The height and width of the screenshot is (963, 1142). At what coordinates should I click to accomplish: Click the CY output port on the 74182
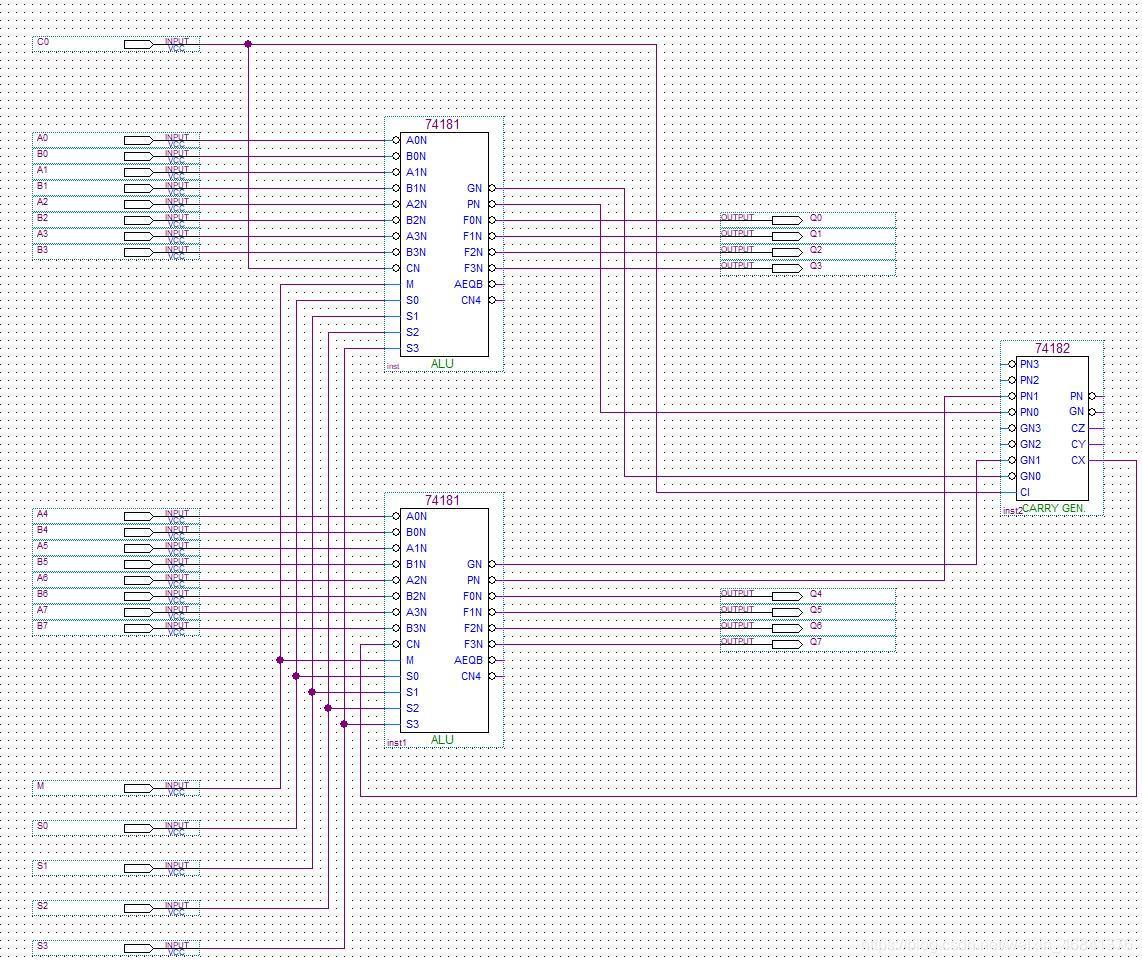pos(1078,444)
